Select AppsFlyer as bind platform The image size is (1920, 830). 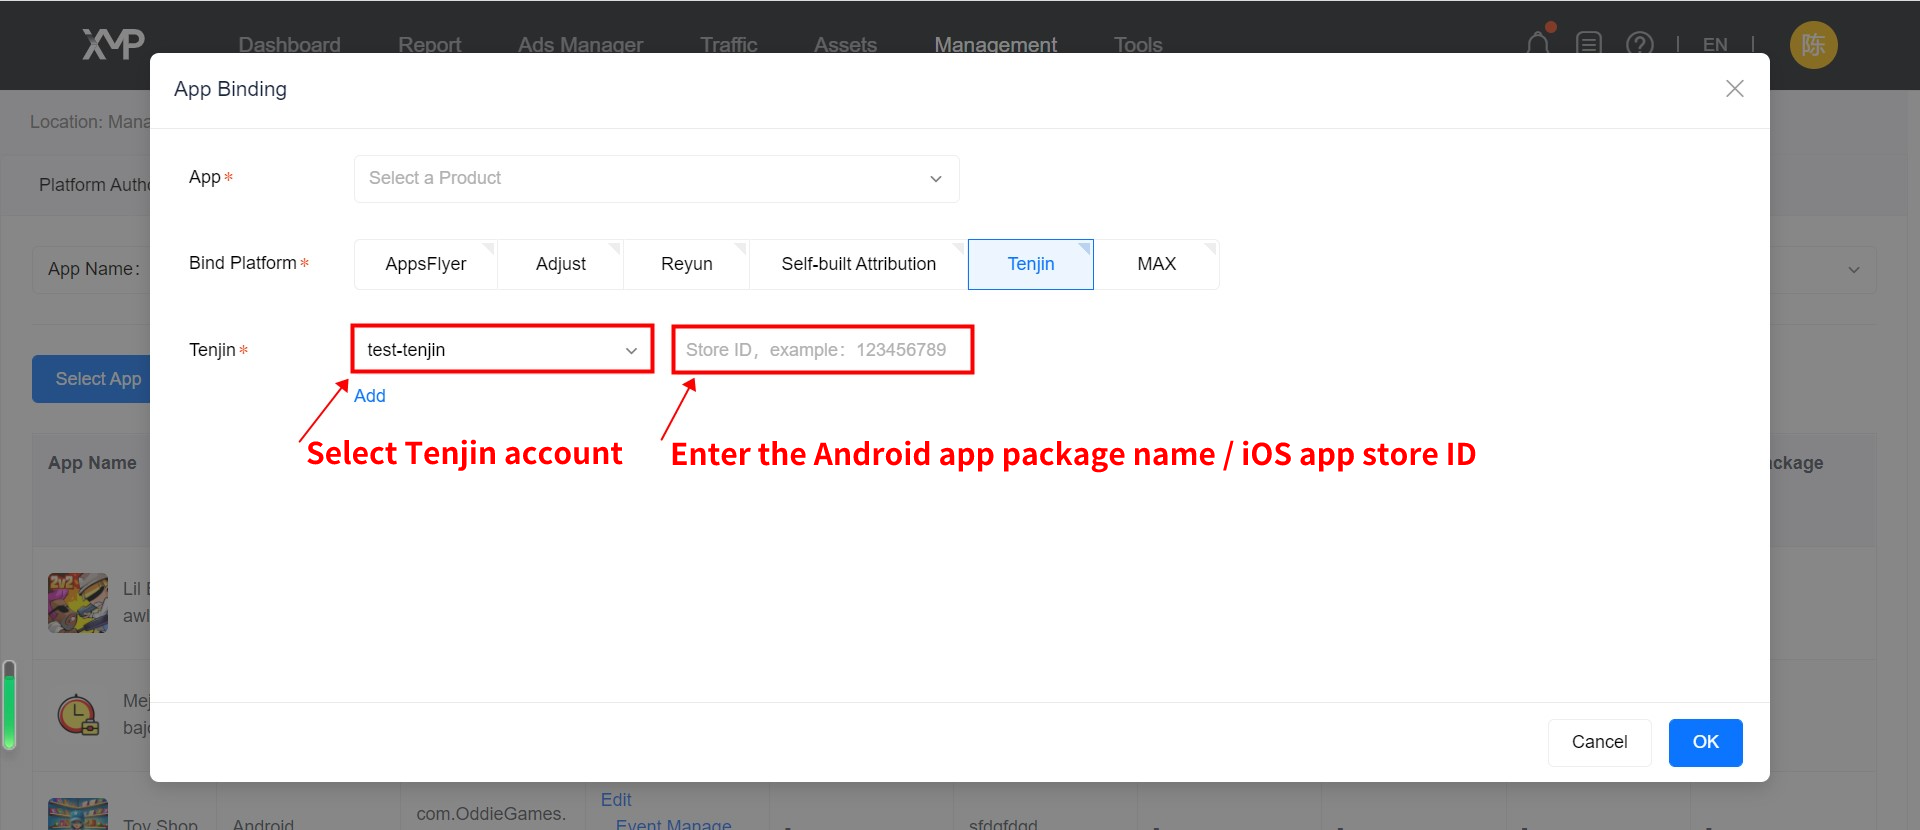tap(426, 264)
